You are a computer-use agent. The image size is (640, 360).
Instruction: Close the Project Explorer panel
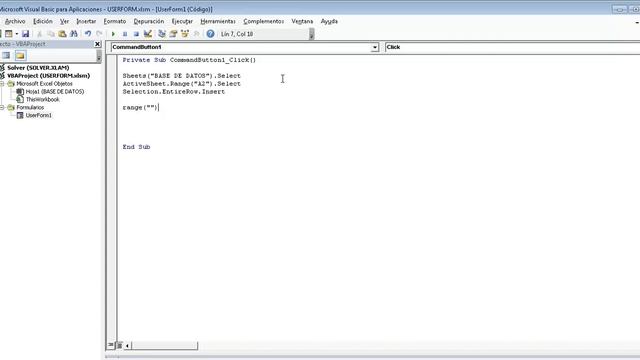tap(98, 44)
